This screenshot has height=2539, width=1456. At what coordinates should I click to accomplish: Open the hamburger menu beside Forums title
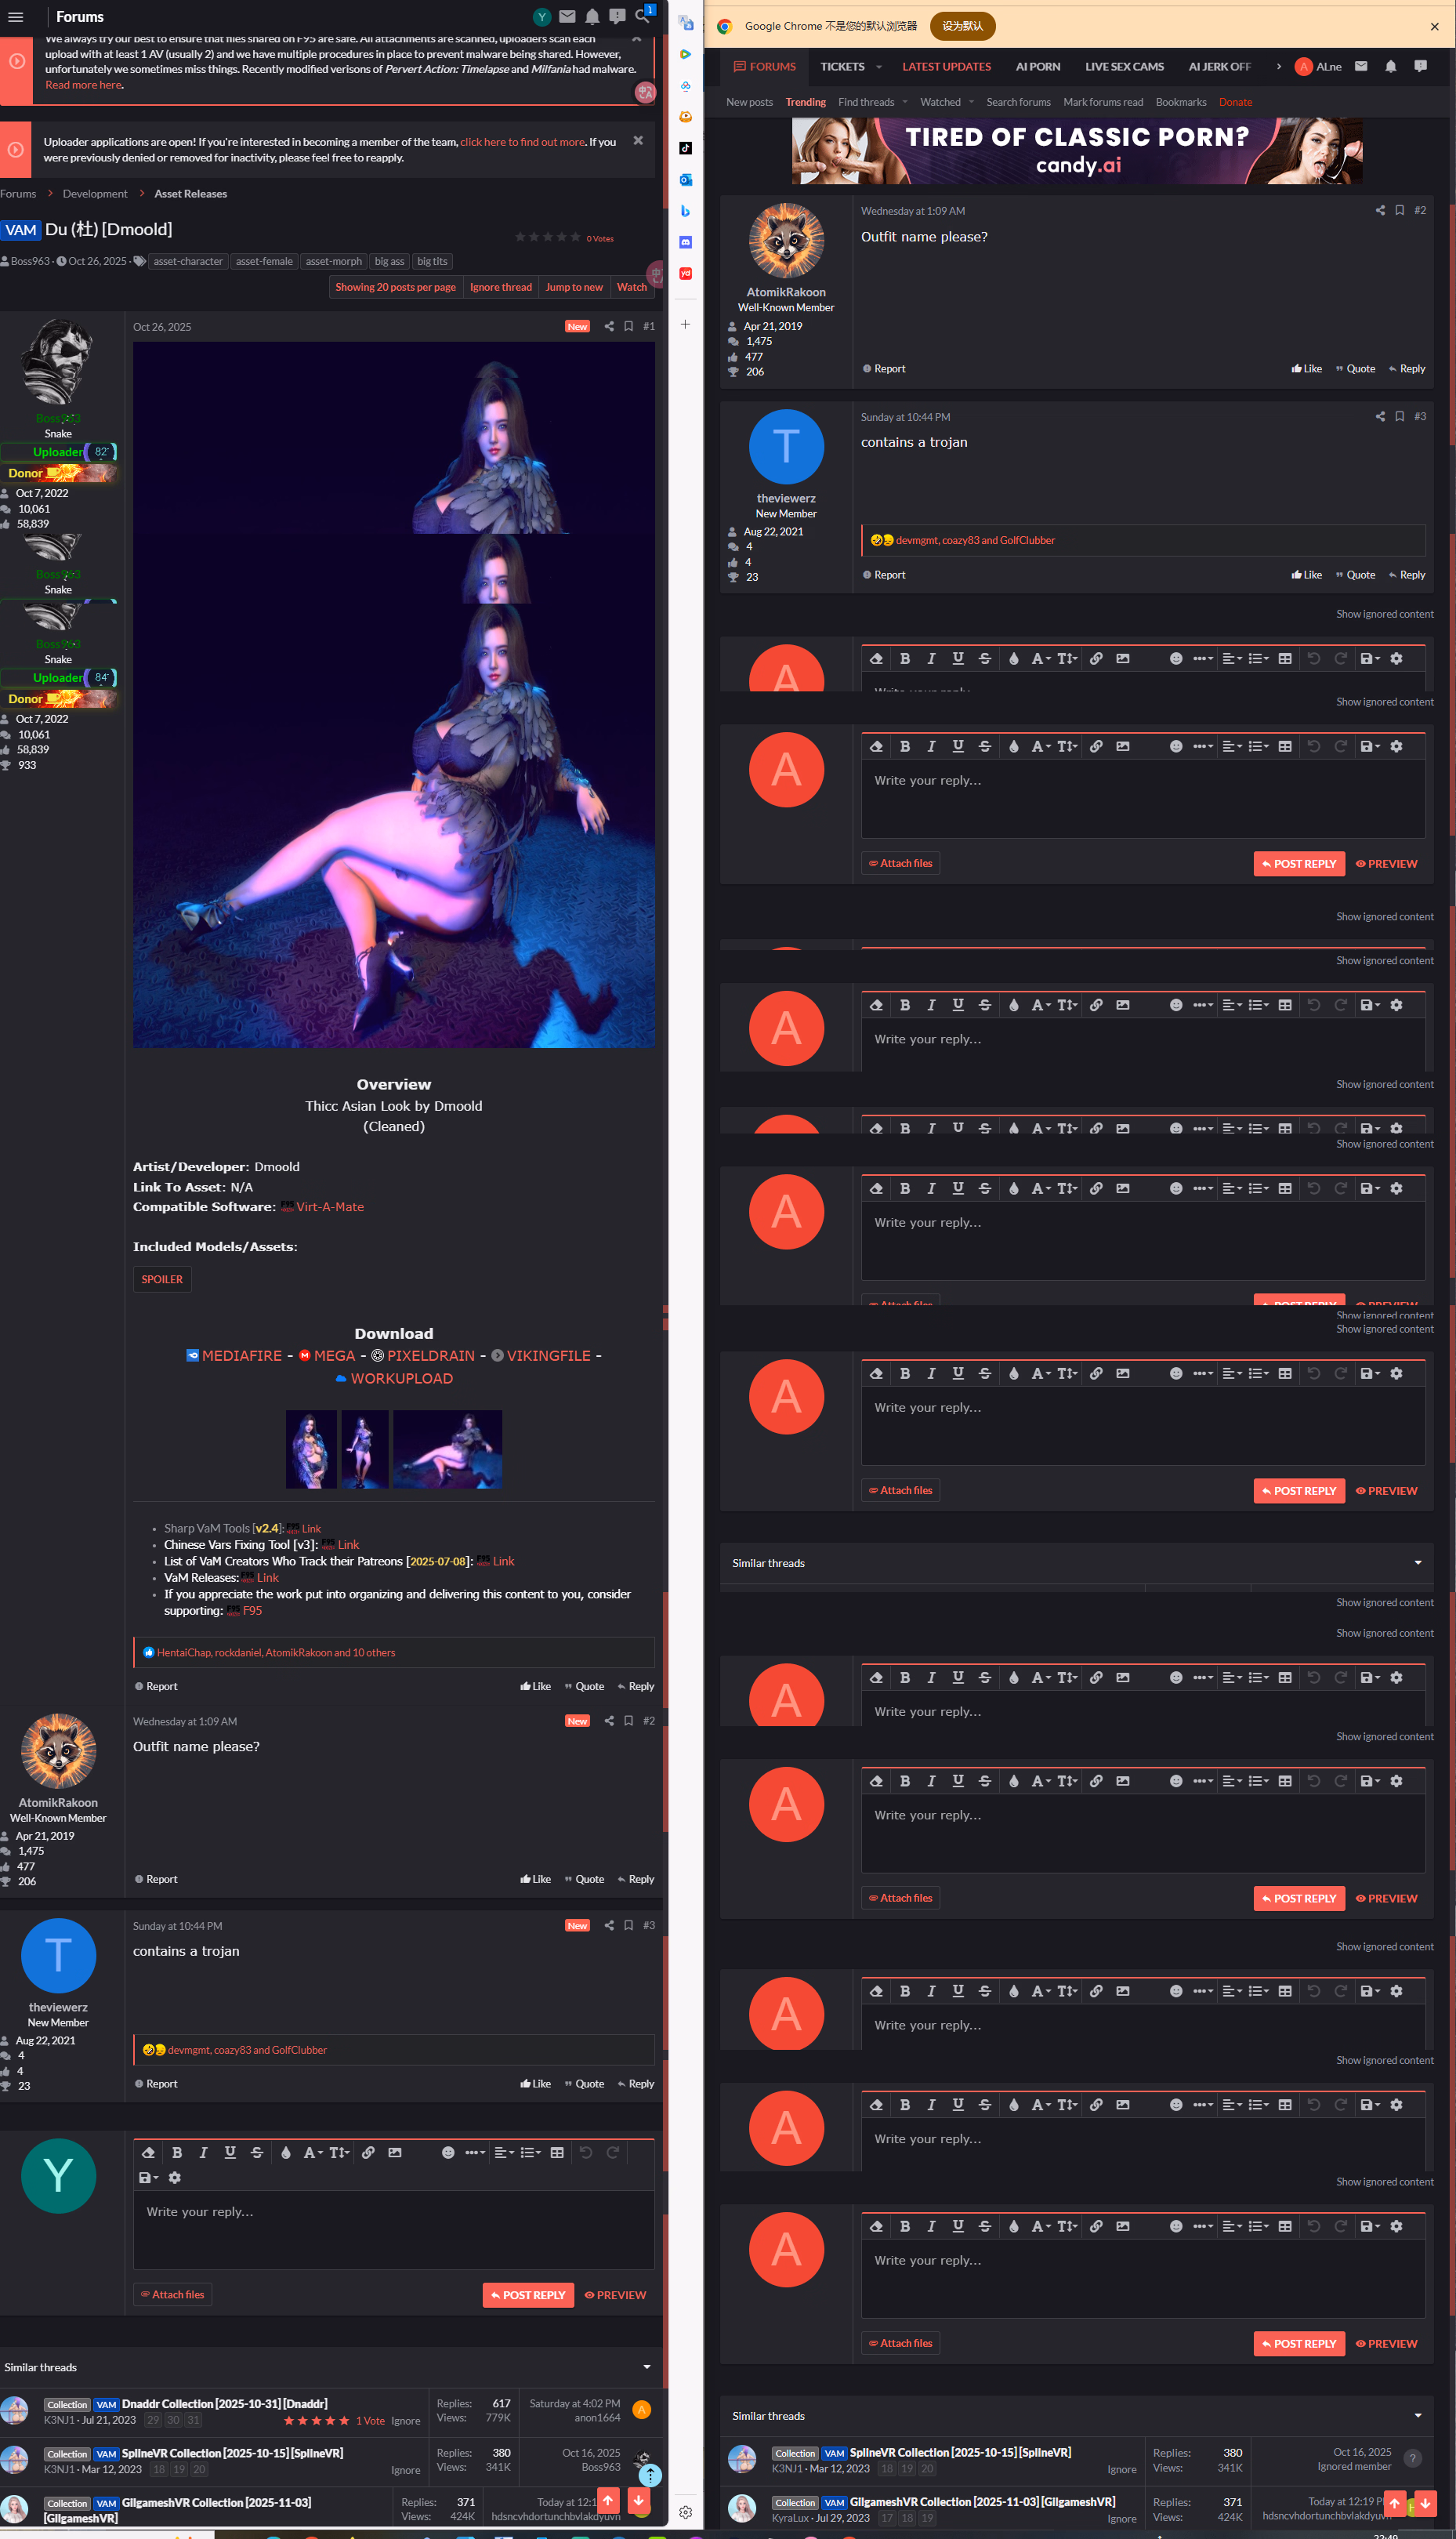coord(16,17)
